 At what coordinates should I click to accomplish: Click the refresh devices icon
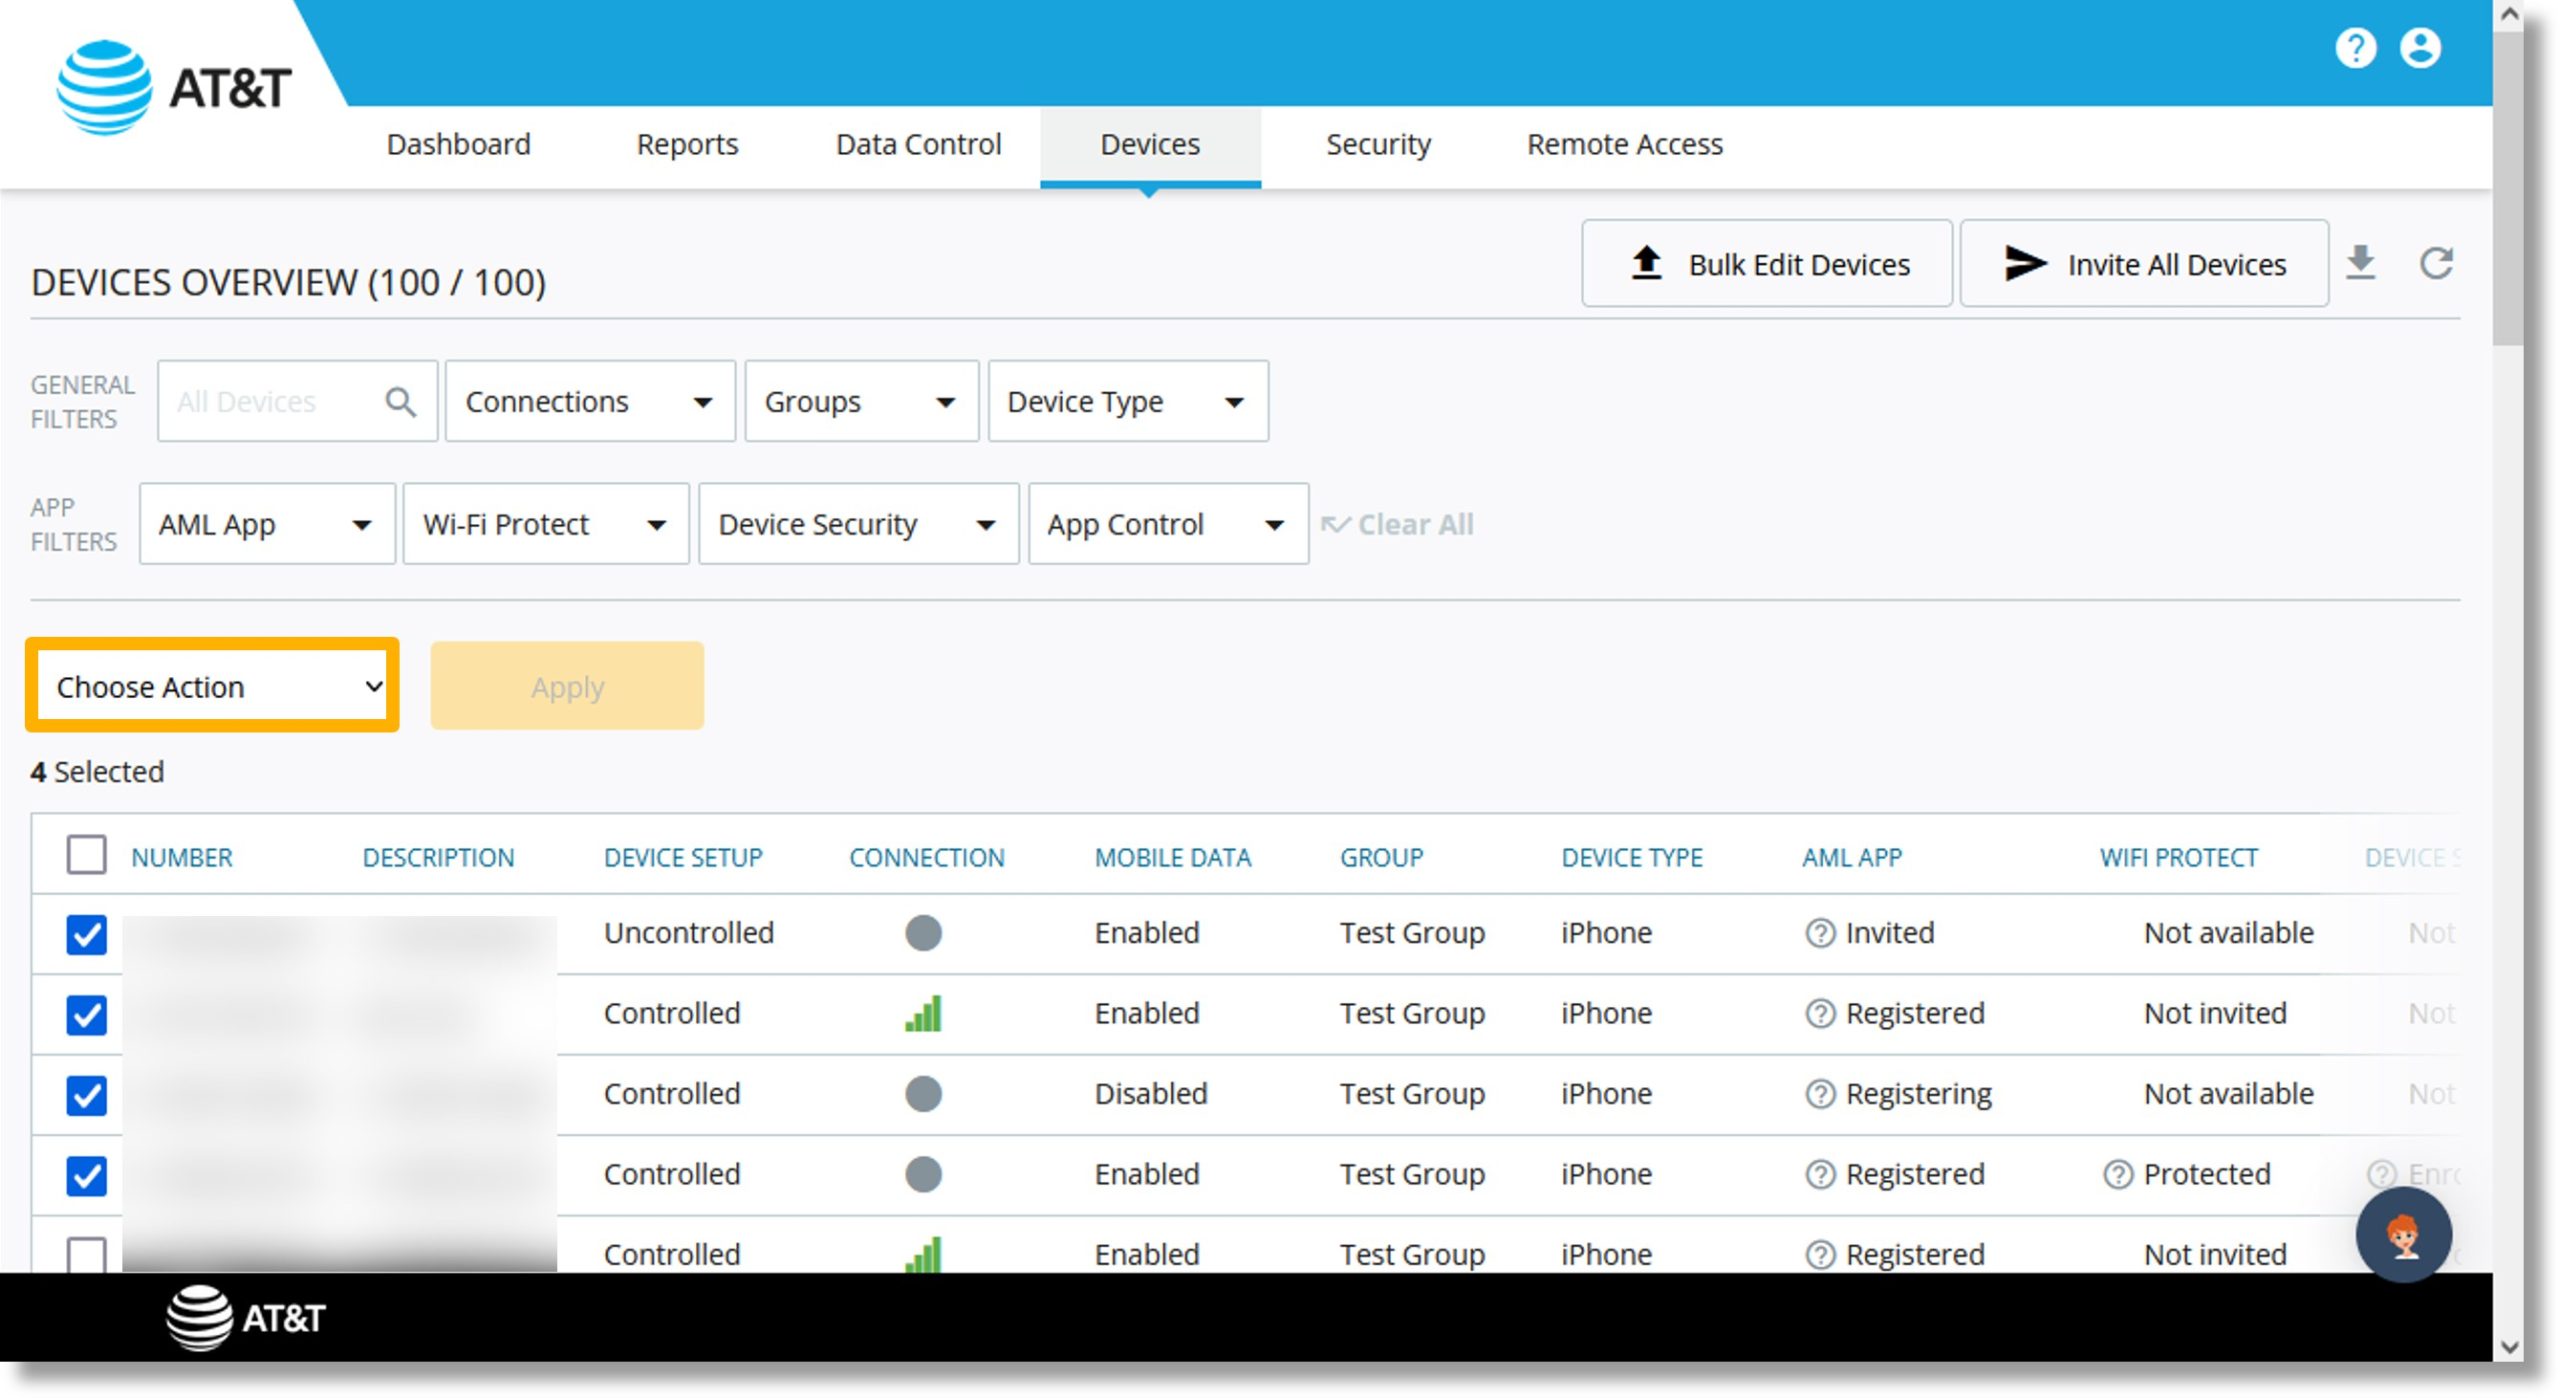click(x=2435, y=263)
